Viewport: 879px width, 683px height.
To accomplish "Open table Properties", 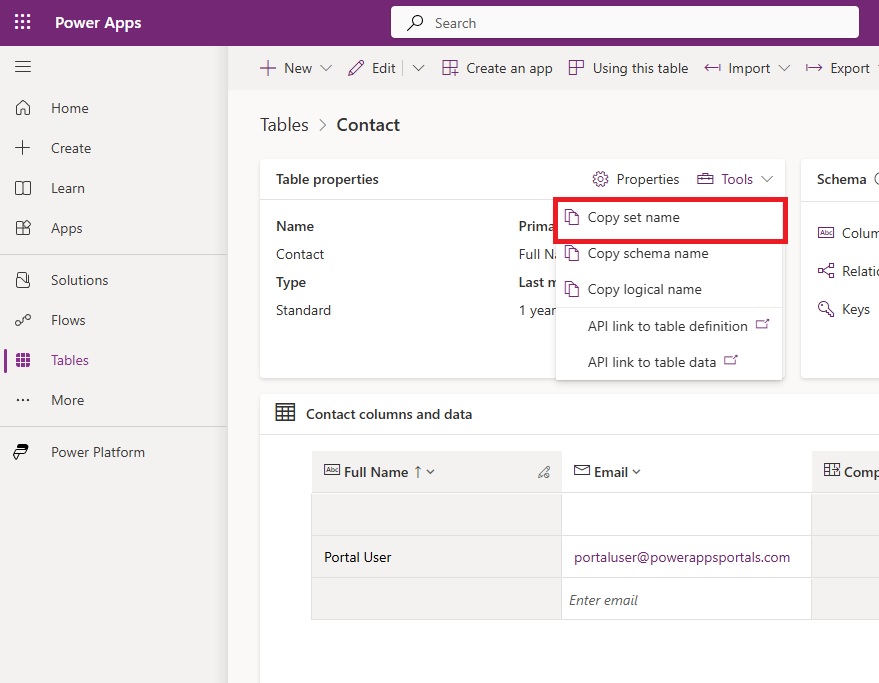I will coord(636,179).
